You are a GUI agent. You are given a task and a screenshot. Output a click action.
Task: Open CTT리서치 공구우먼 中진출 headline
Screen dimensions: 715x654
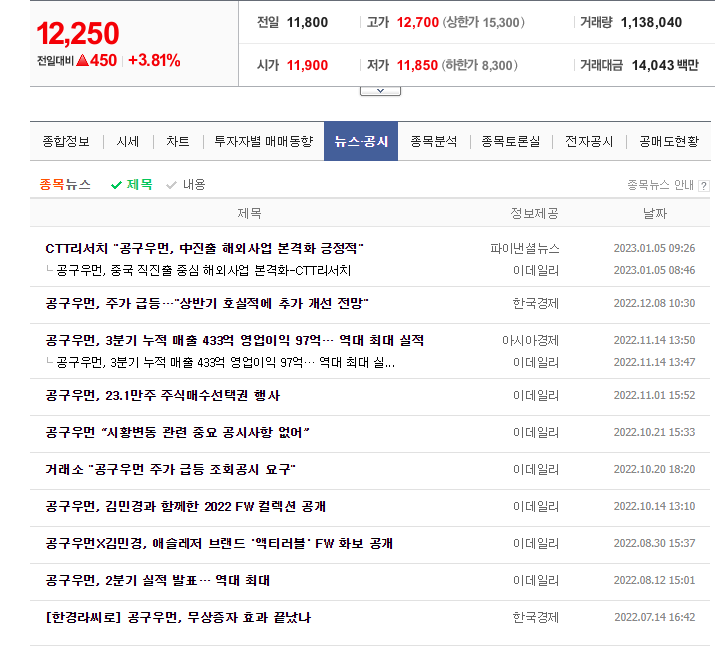pyautogui.click(x=204, y=249)
